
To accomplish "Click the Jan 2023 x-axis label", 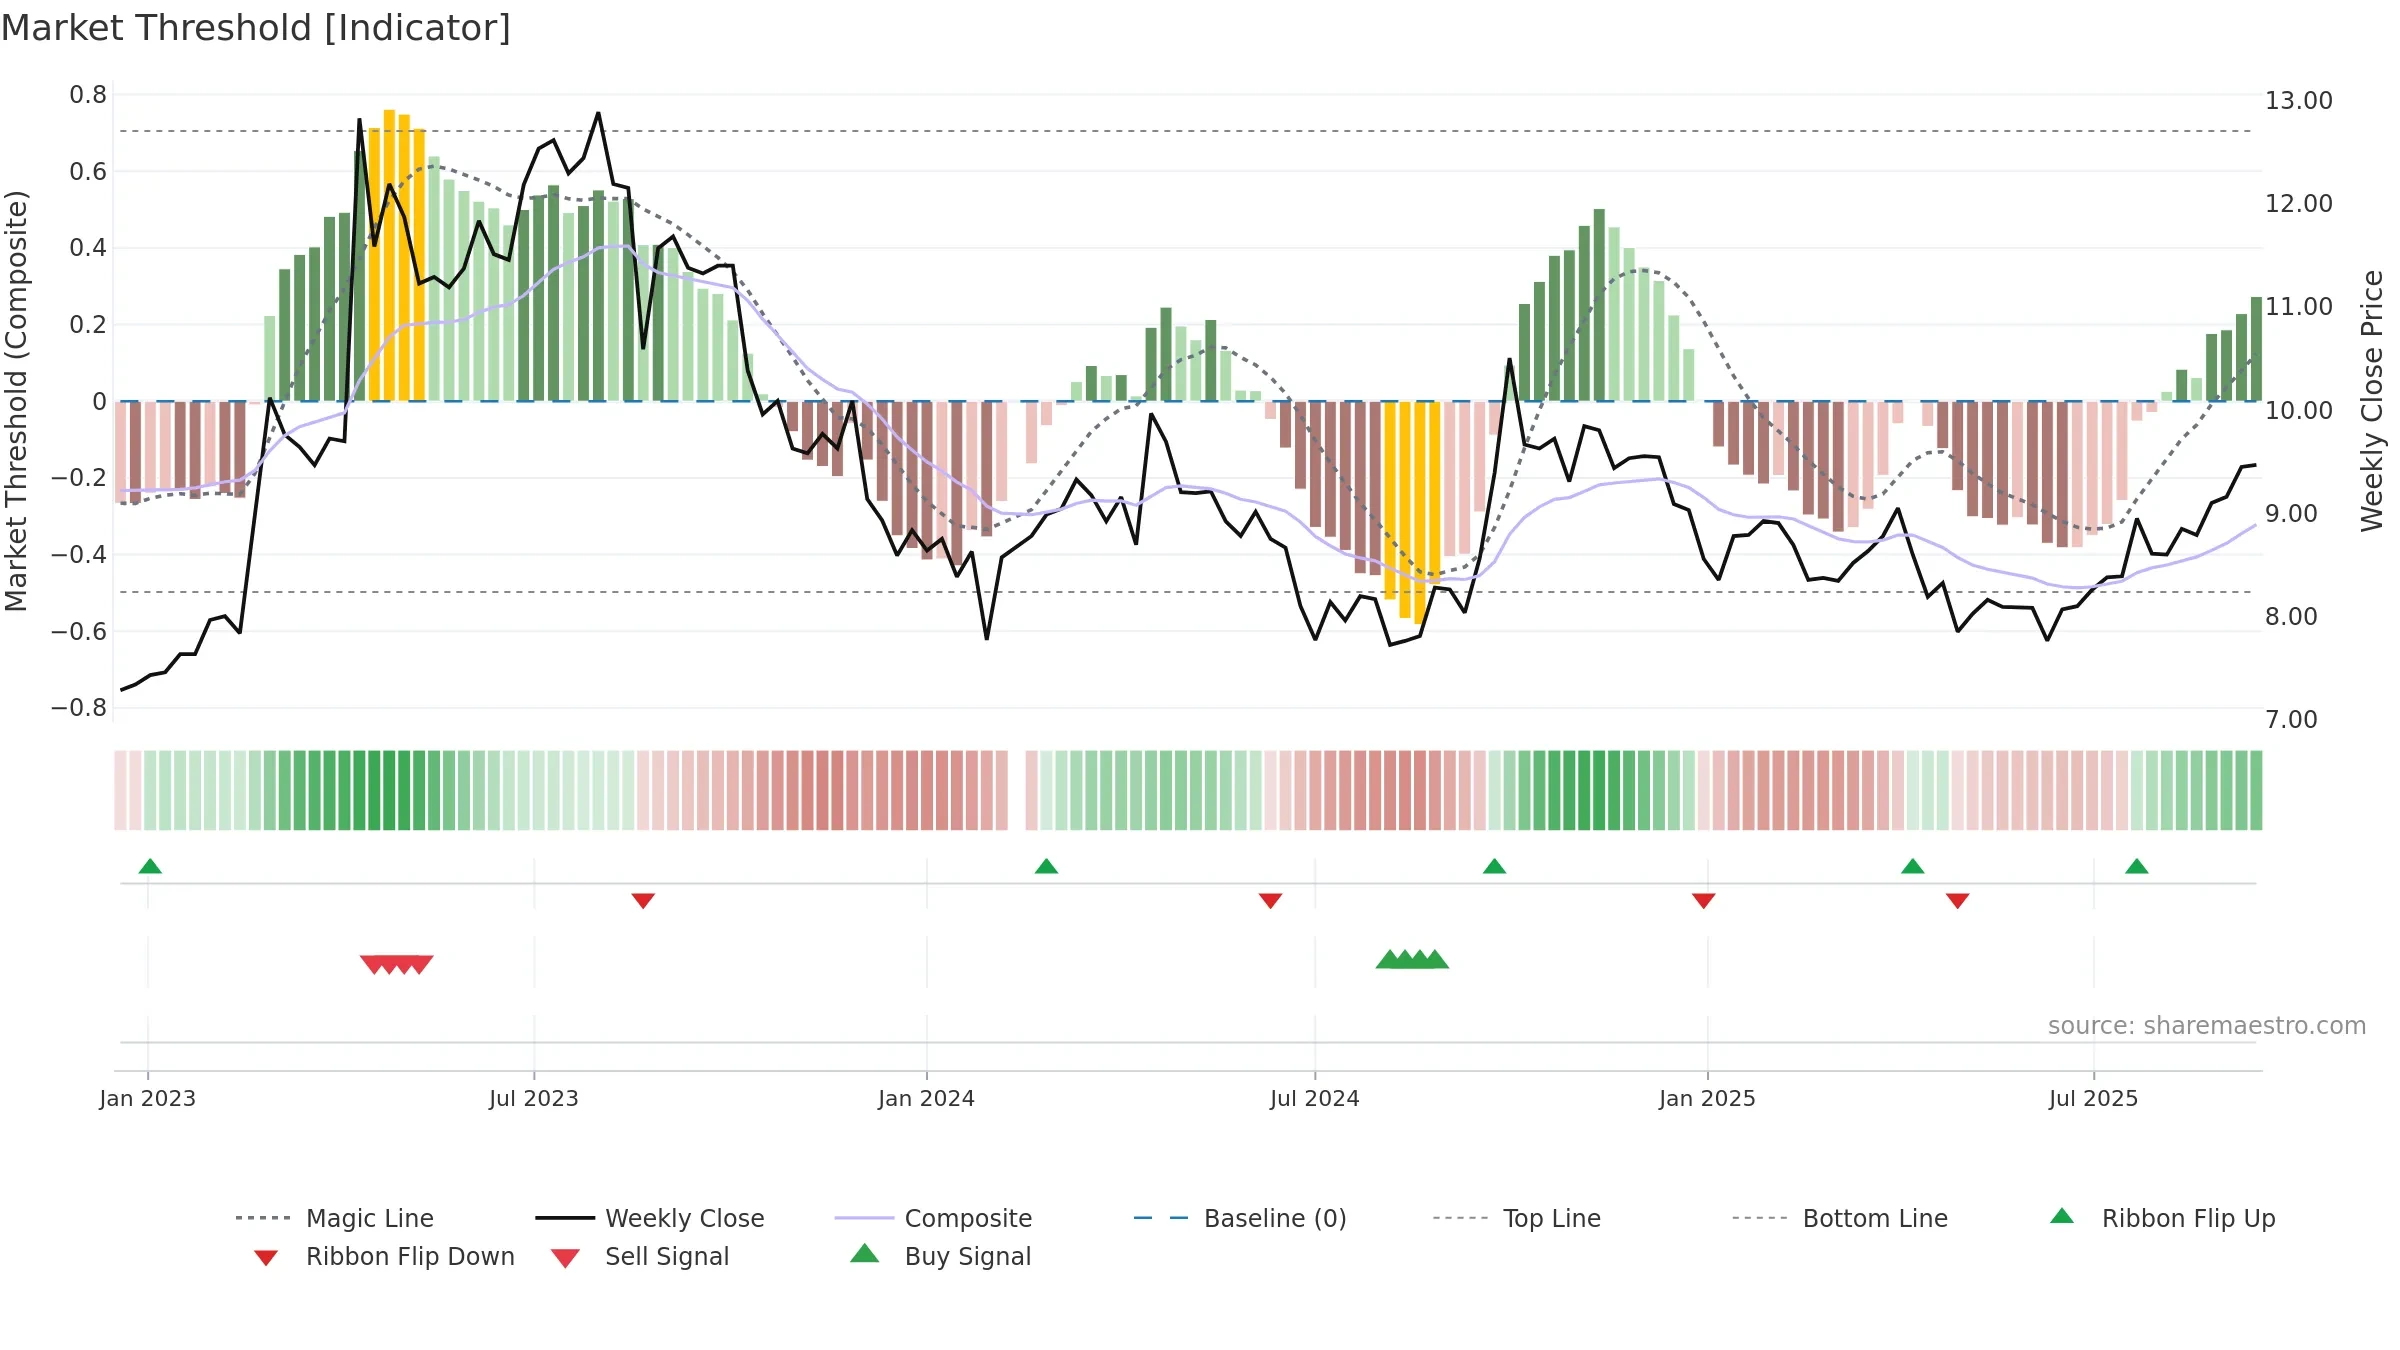I will click(148, 1099).
